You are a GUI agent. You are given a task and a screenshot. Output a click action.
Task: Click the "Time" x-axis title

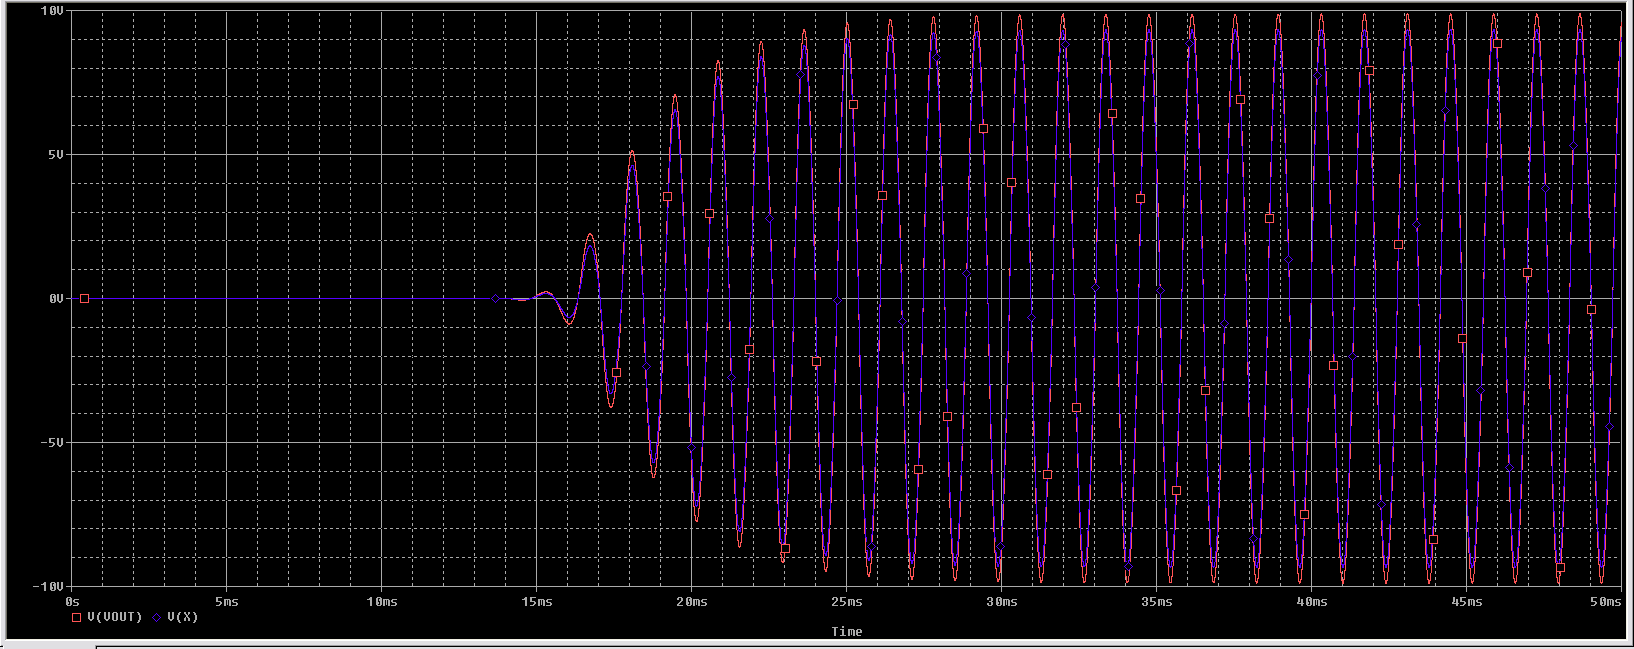click(846, 632)
